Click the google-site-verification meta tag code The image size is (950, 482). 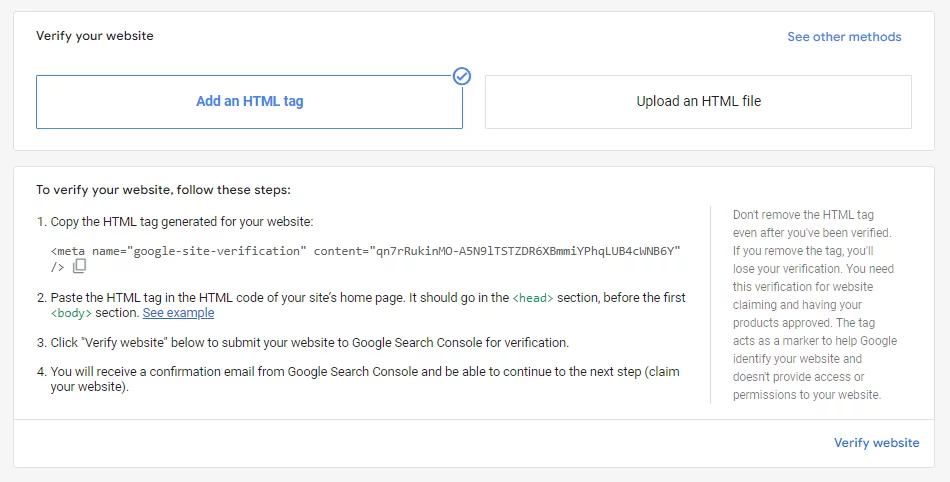click(366, 259)
